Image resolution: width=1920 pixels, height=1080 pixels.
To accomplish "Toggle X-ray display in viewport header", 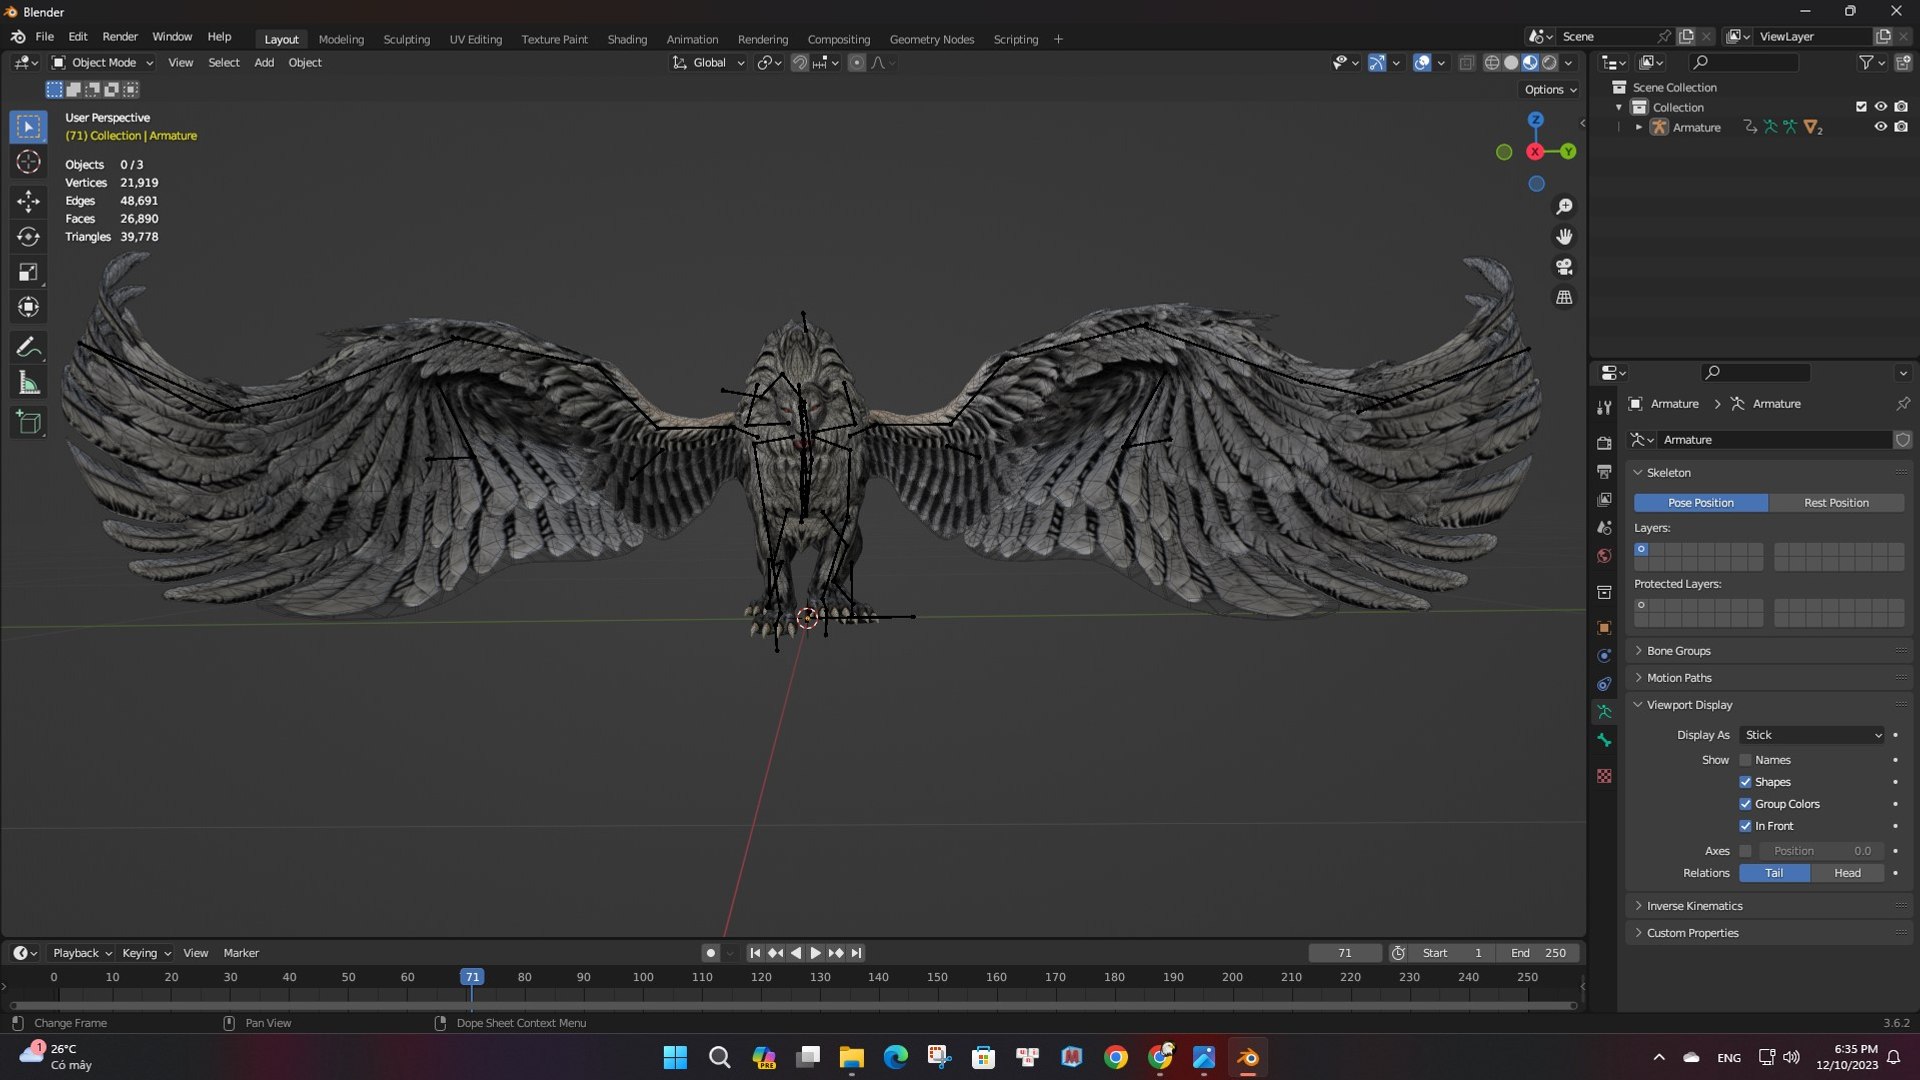I will pos(1466,63).
